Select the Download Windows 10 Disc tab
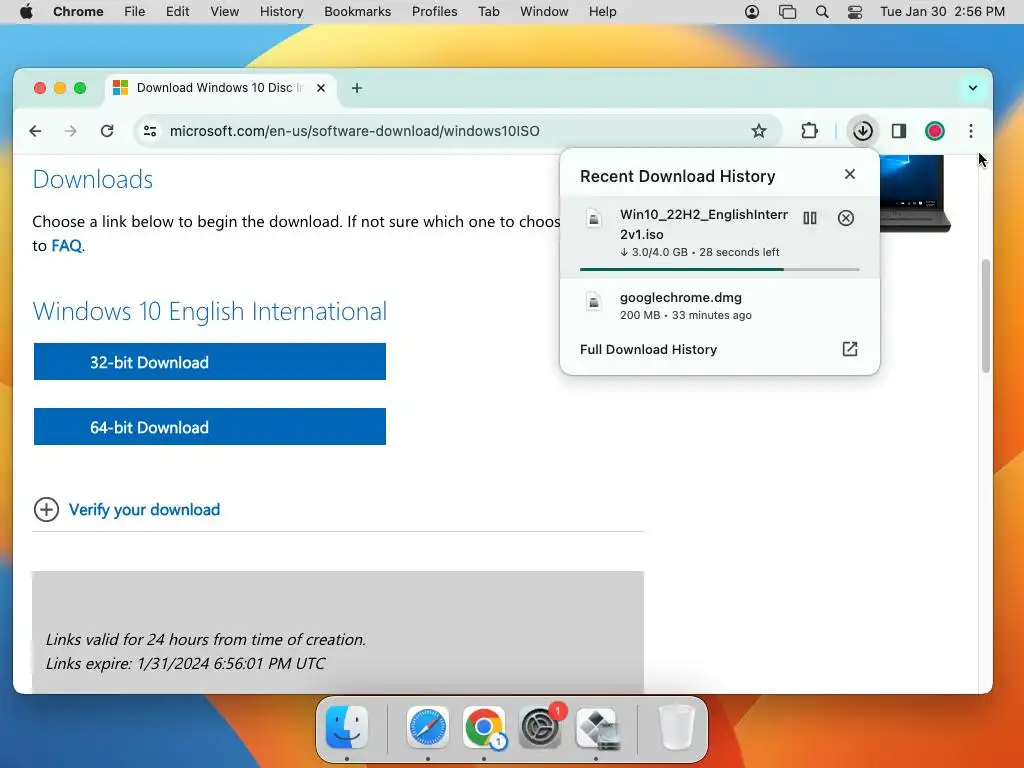The width and height of the screenshot is (1024, 768). coord(220,88)
